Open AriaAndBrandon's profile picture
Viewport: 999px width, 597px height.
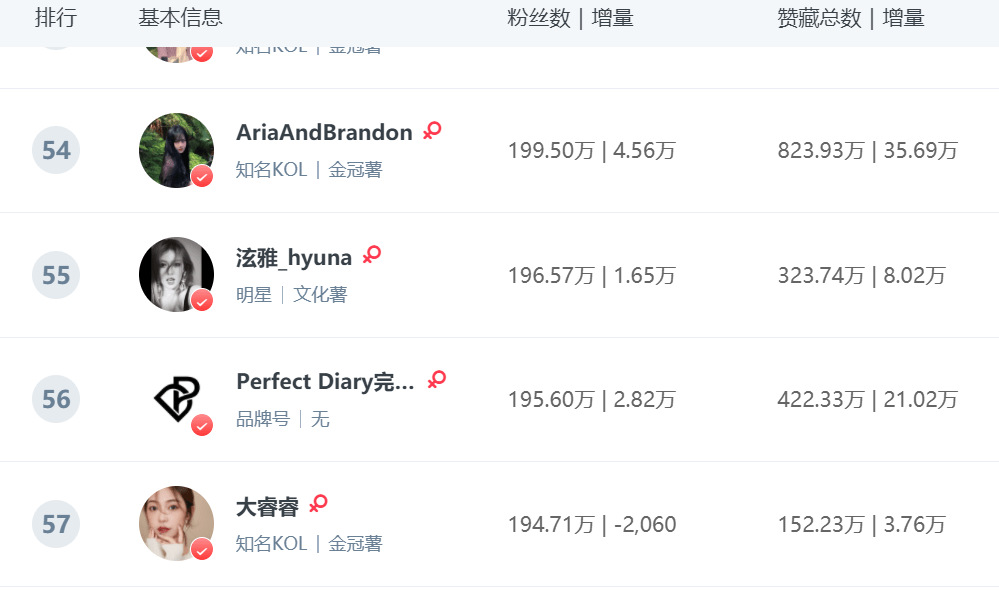[x=175, y=150]
